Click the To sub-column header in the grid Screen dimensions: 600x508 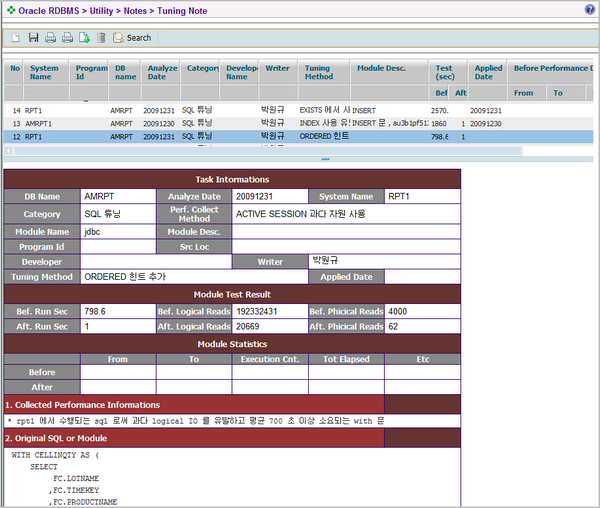point(566,93)
